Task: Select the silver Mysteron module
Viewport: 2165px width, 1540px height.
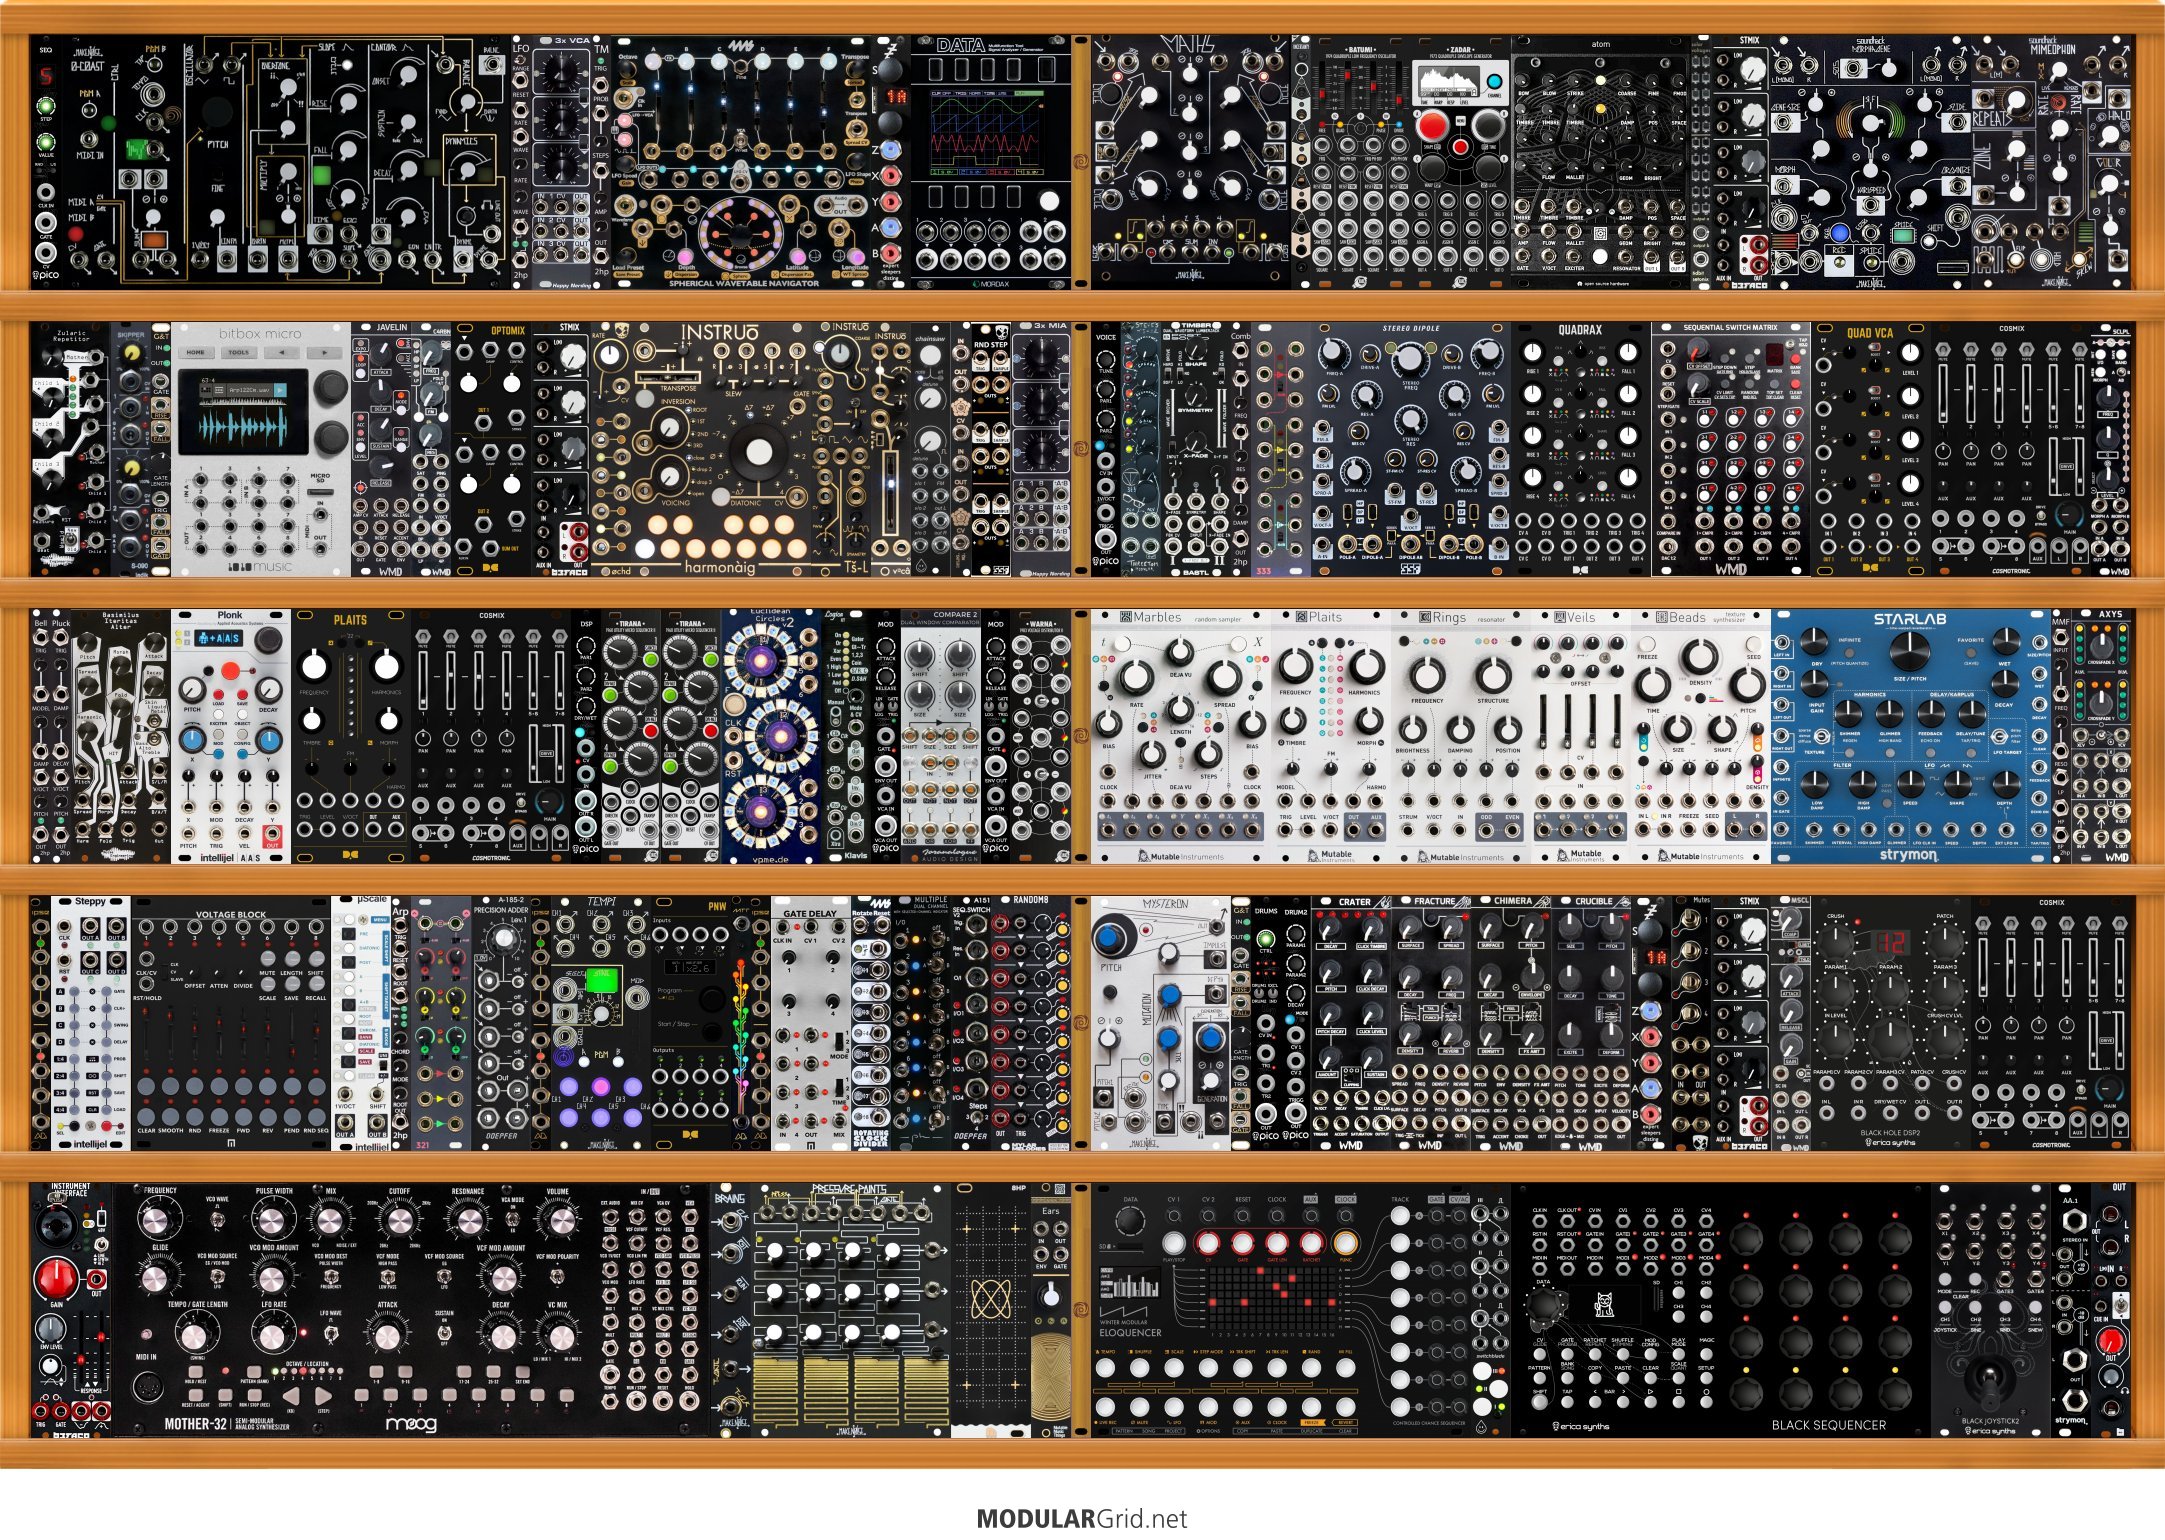Action: coord(1161,1023)
